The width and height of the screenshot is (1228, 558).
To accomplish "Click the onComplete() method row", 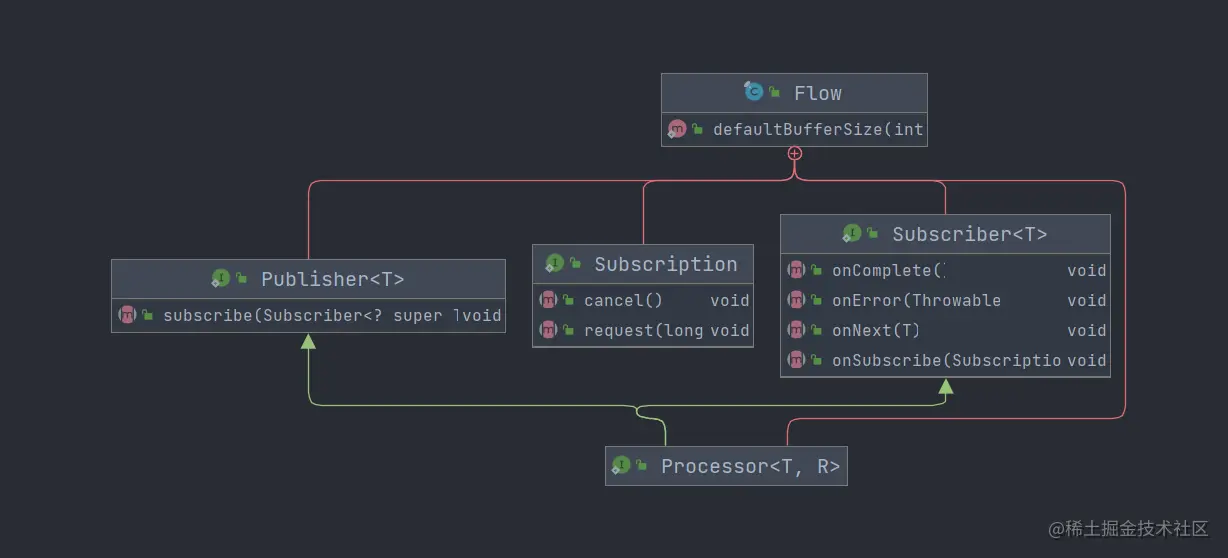I will 945,270.
